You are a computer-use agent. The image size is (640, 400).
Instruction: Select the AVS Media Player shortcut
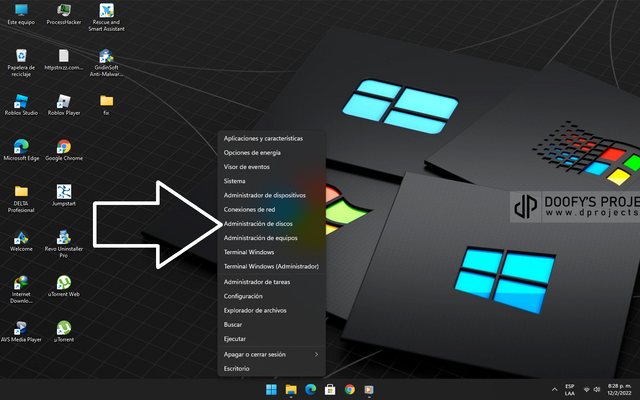(x=21, y=331)
